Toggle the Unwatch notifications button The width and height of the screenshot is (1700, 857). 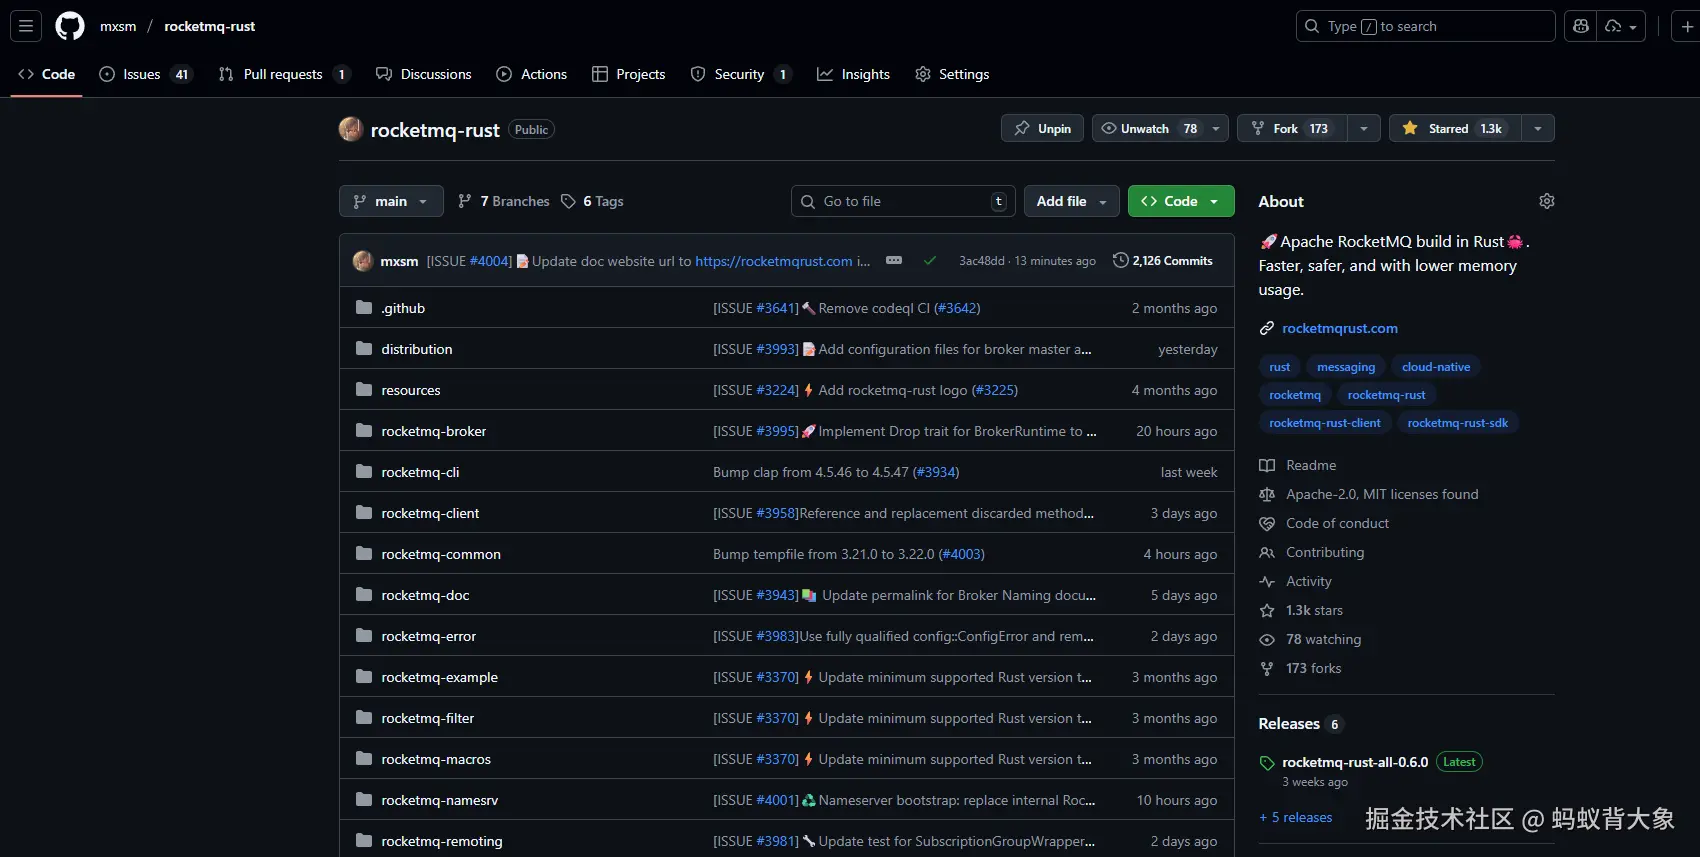coord(1146,128)
